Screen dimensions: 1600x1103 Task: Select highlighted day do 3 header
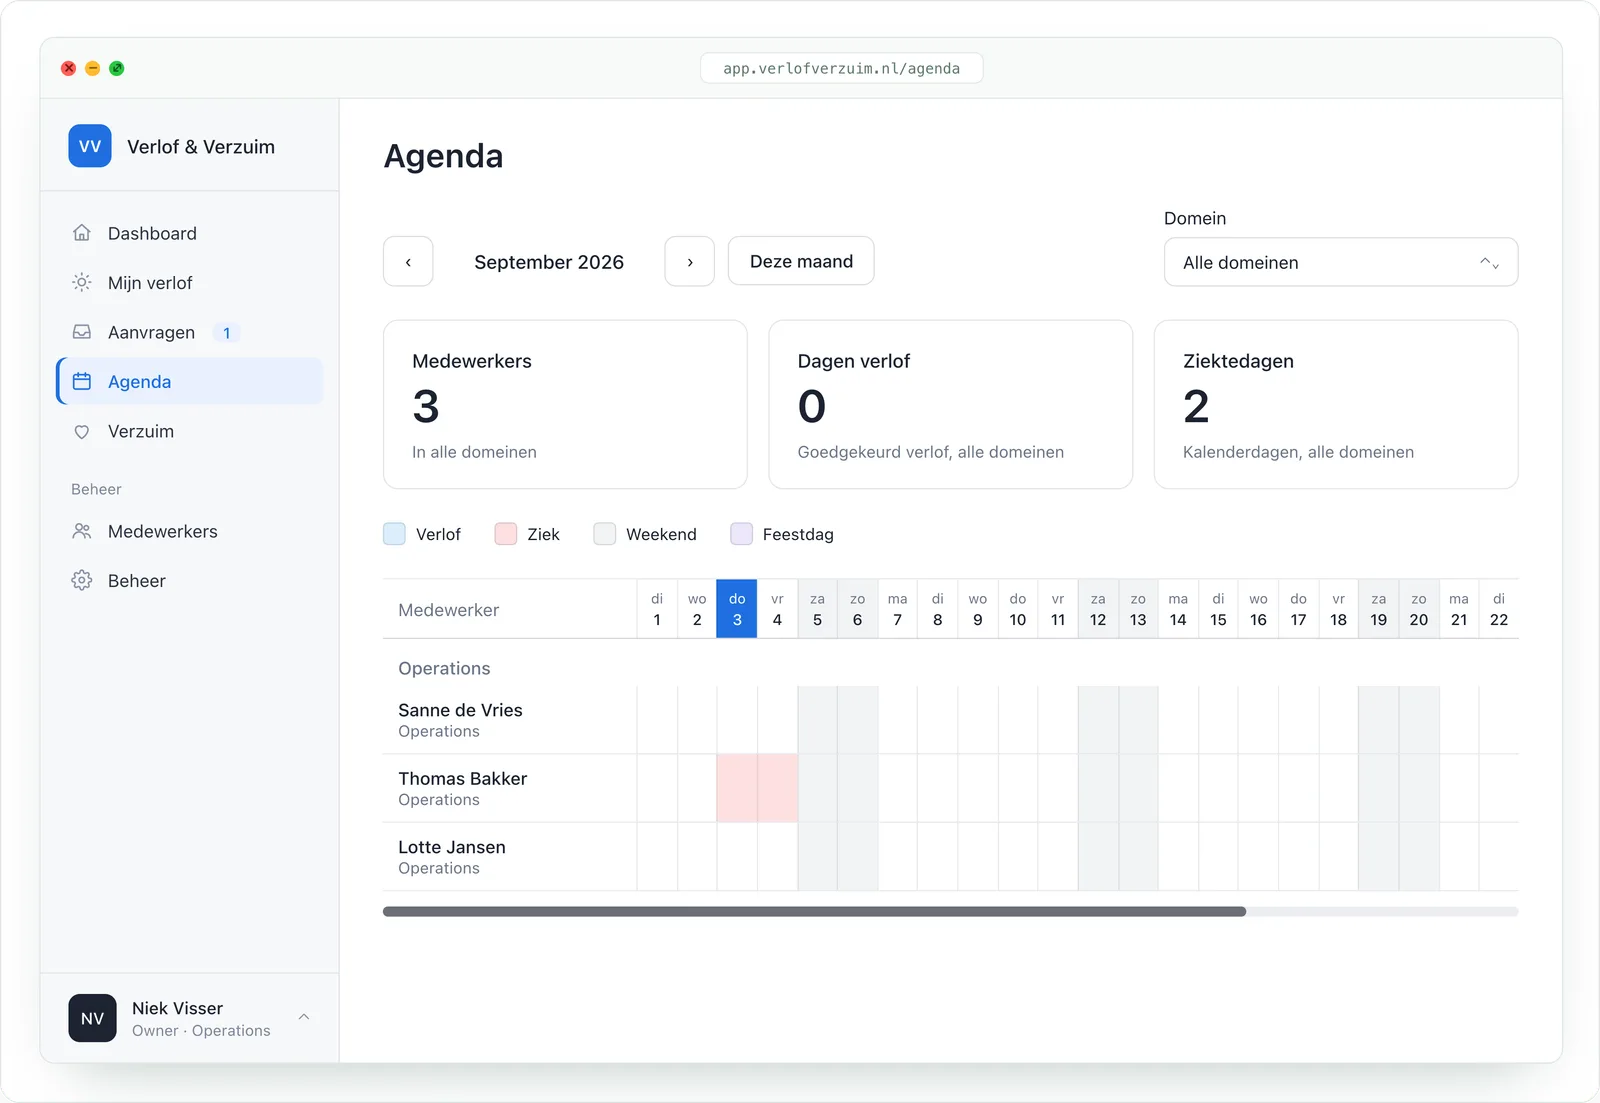tap(737, 609)
